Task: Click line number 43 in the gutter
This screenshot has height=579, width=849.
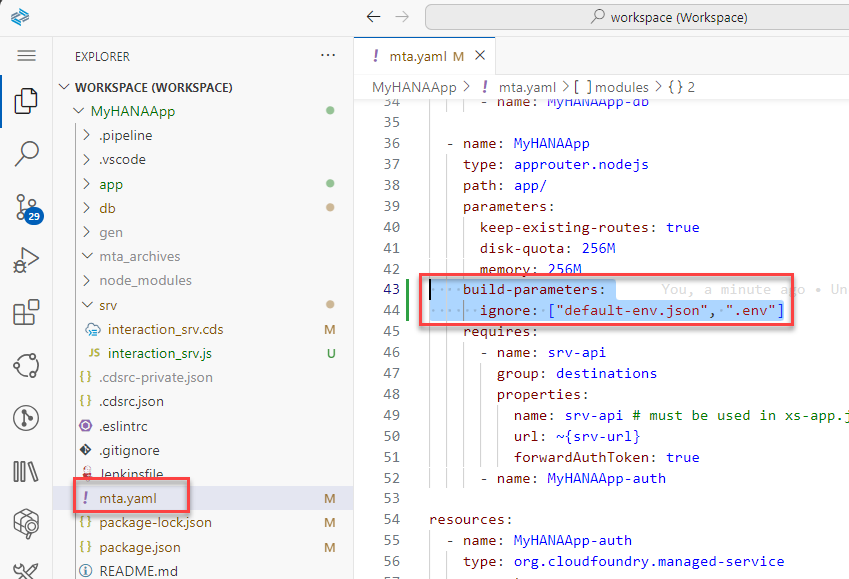Action: coord(391,289)
